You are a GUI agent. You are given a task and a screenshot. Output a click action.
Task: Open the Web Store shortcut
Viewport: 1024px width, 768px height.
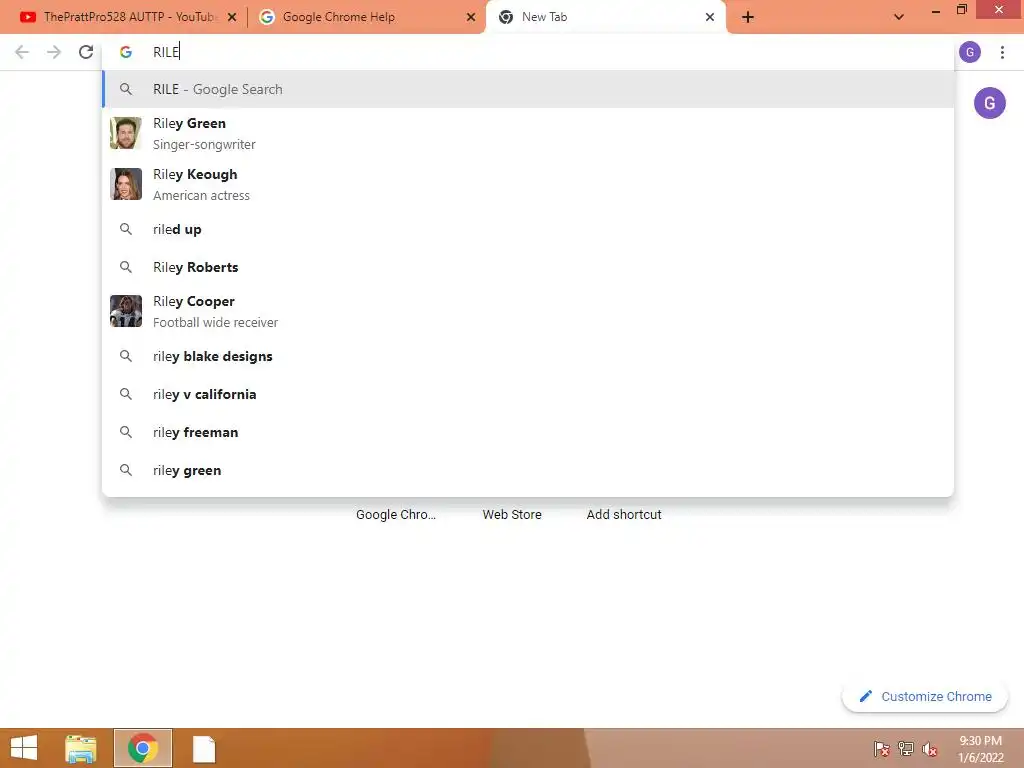[512, 515]
